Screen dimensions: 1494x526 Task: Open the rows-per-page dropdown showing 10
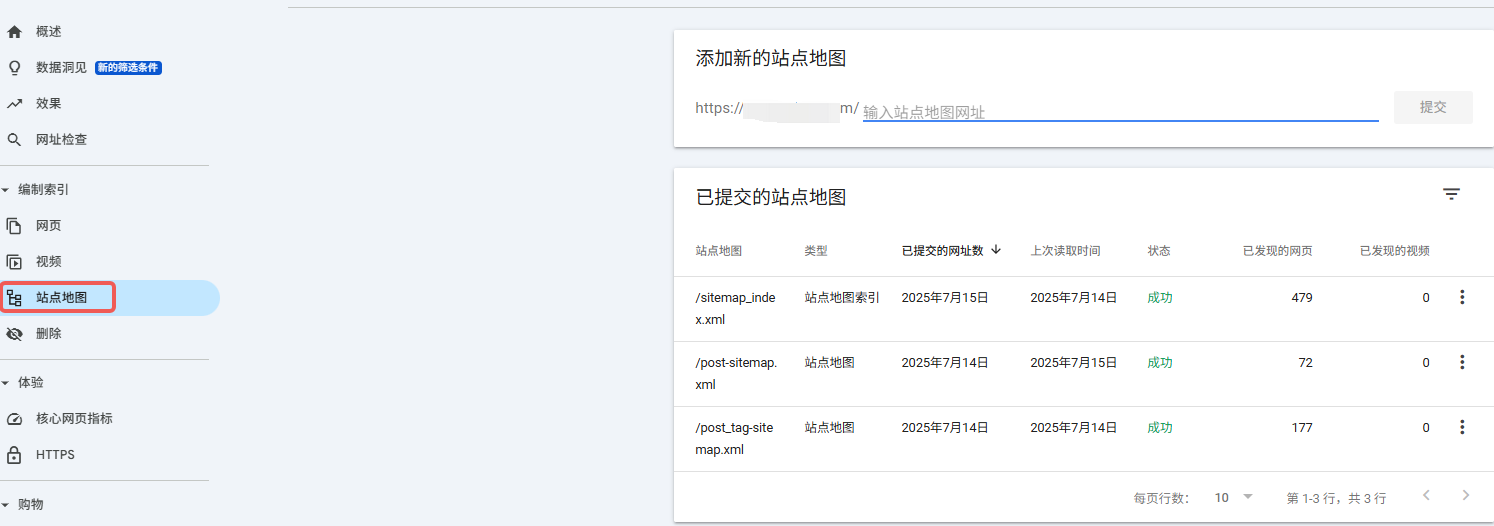click(x=1233, y=497)
